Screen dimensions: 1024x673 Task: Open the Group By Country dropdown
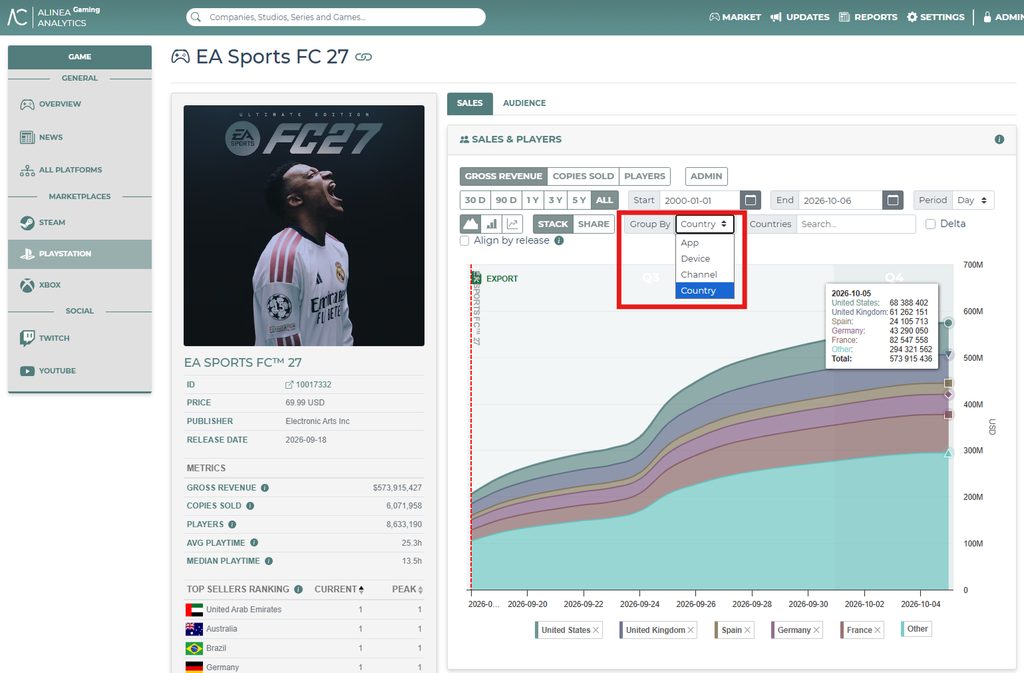[705, 224]
